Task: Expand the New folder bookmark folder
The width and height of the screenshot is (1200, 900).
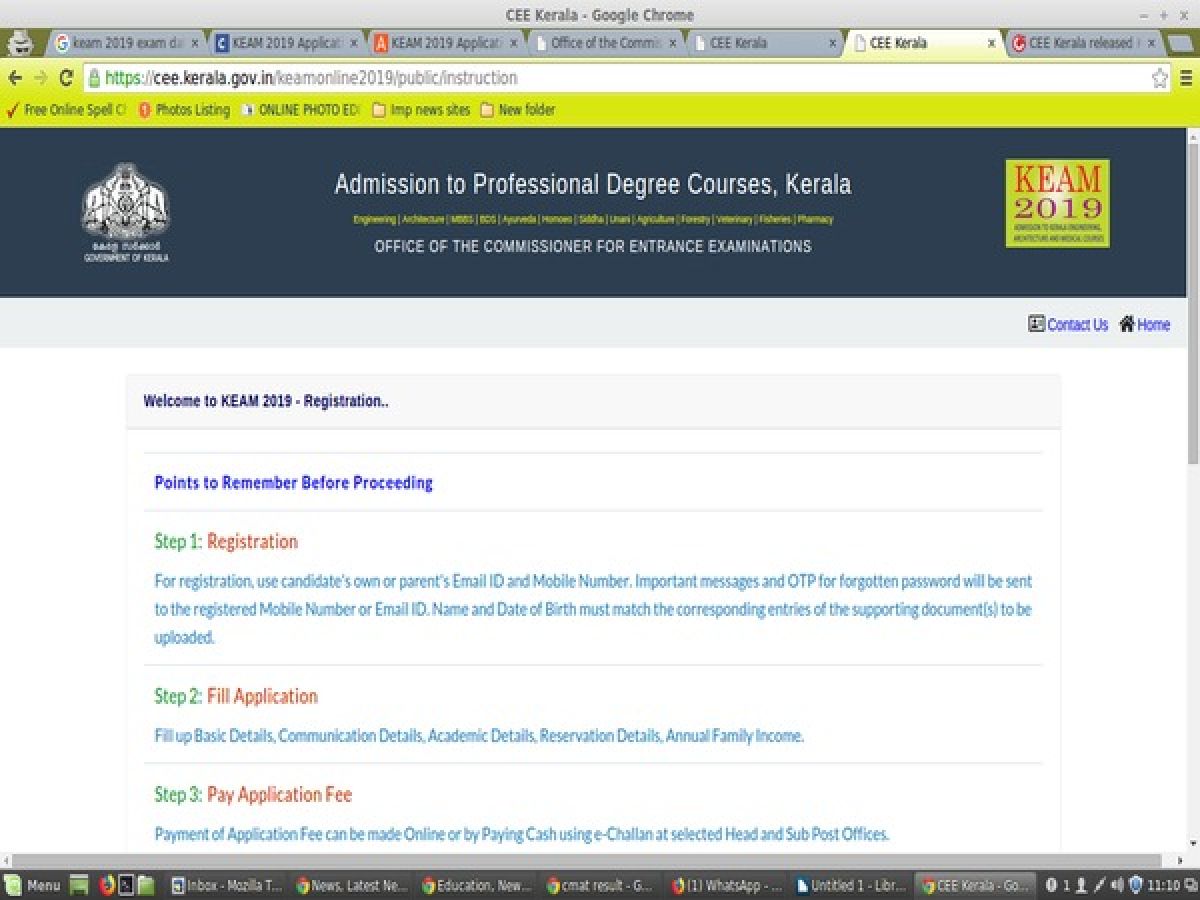Action: 517,110
